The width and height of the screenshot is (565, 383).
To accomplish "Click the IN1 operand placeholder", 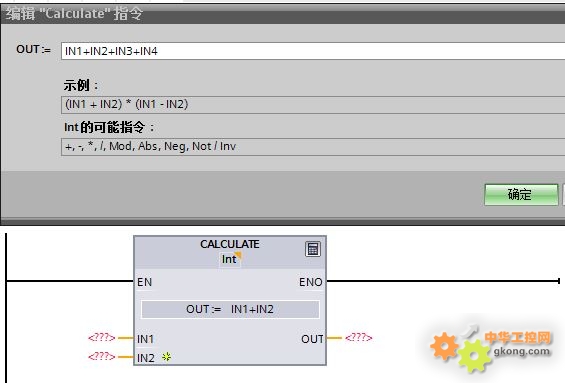I will tap(101, 338).
